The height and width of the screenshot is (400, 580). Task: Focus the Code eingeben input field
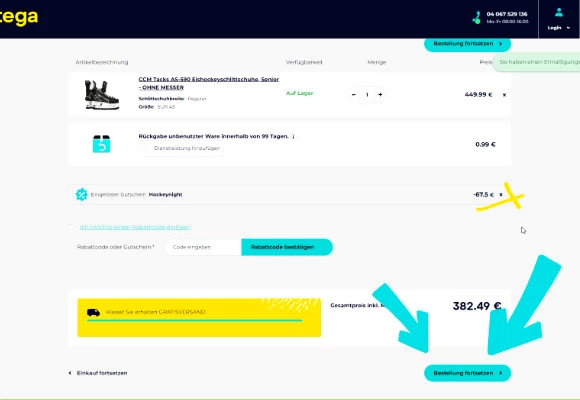[x=203, y=247]
